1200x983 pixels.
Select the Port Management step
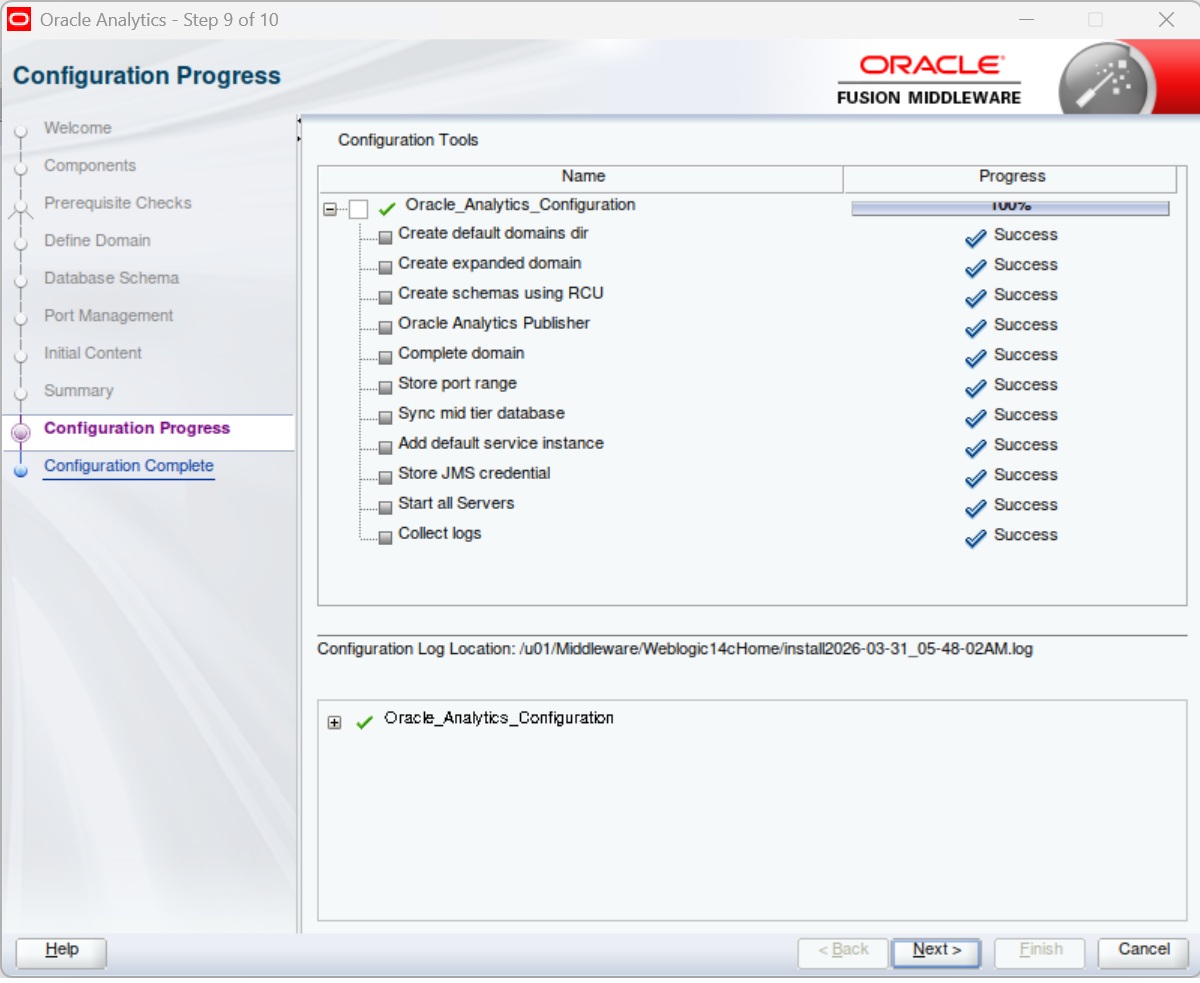(x=108, y=316)
